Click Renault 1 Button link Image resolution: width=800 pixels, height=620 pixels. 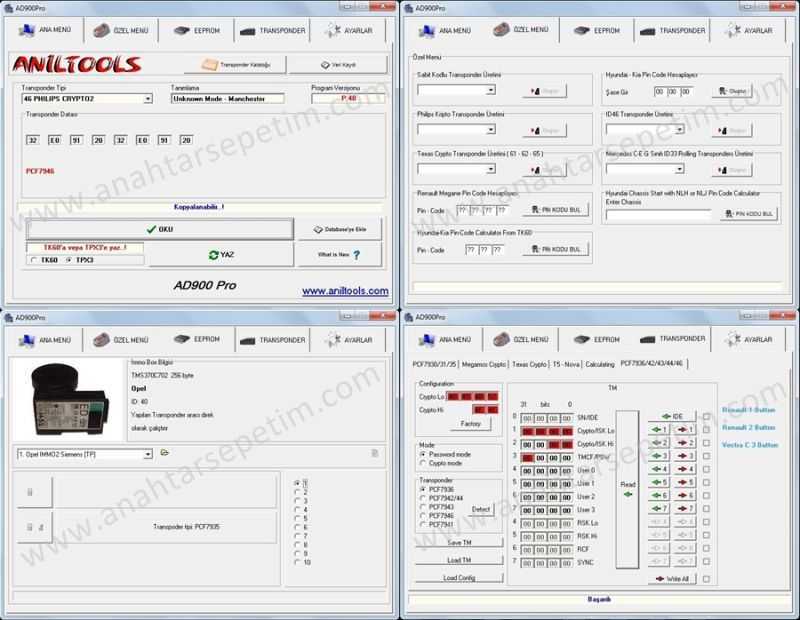point(748,410)
